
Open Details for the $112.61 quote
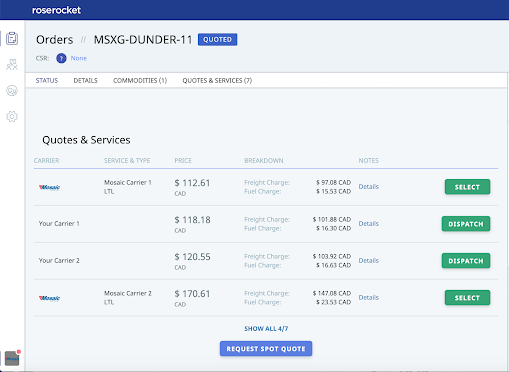tap(369, 187)
